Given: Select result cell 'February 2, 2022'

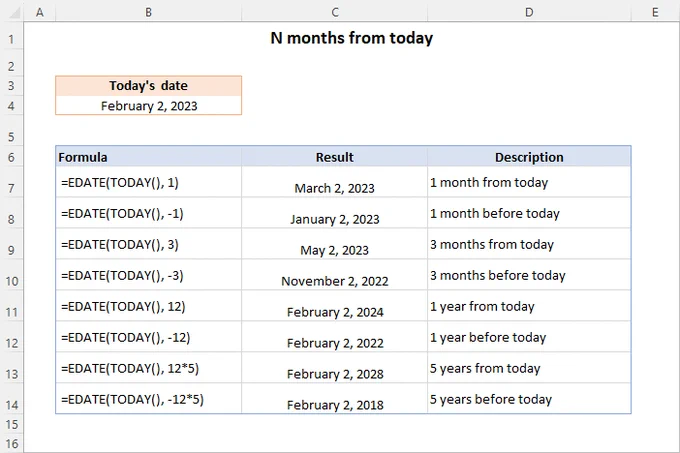Looking at the screenshot, I should point(334,338).
